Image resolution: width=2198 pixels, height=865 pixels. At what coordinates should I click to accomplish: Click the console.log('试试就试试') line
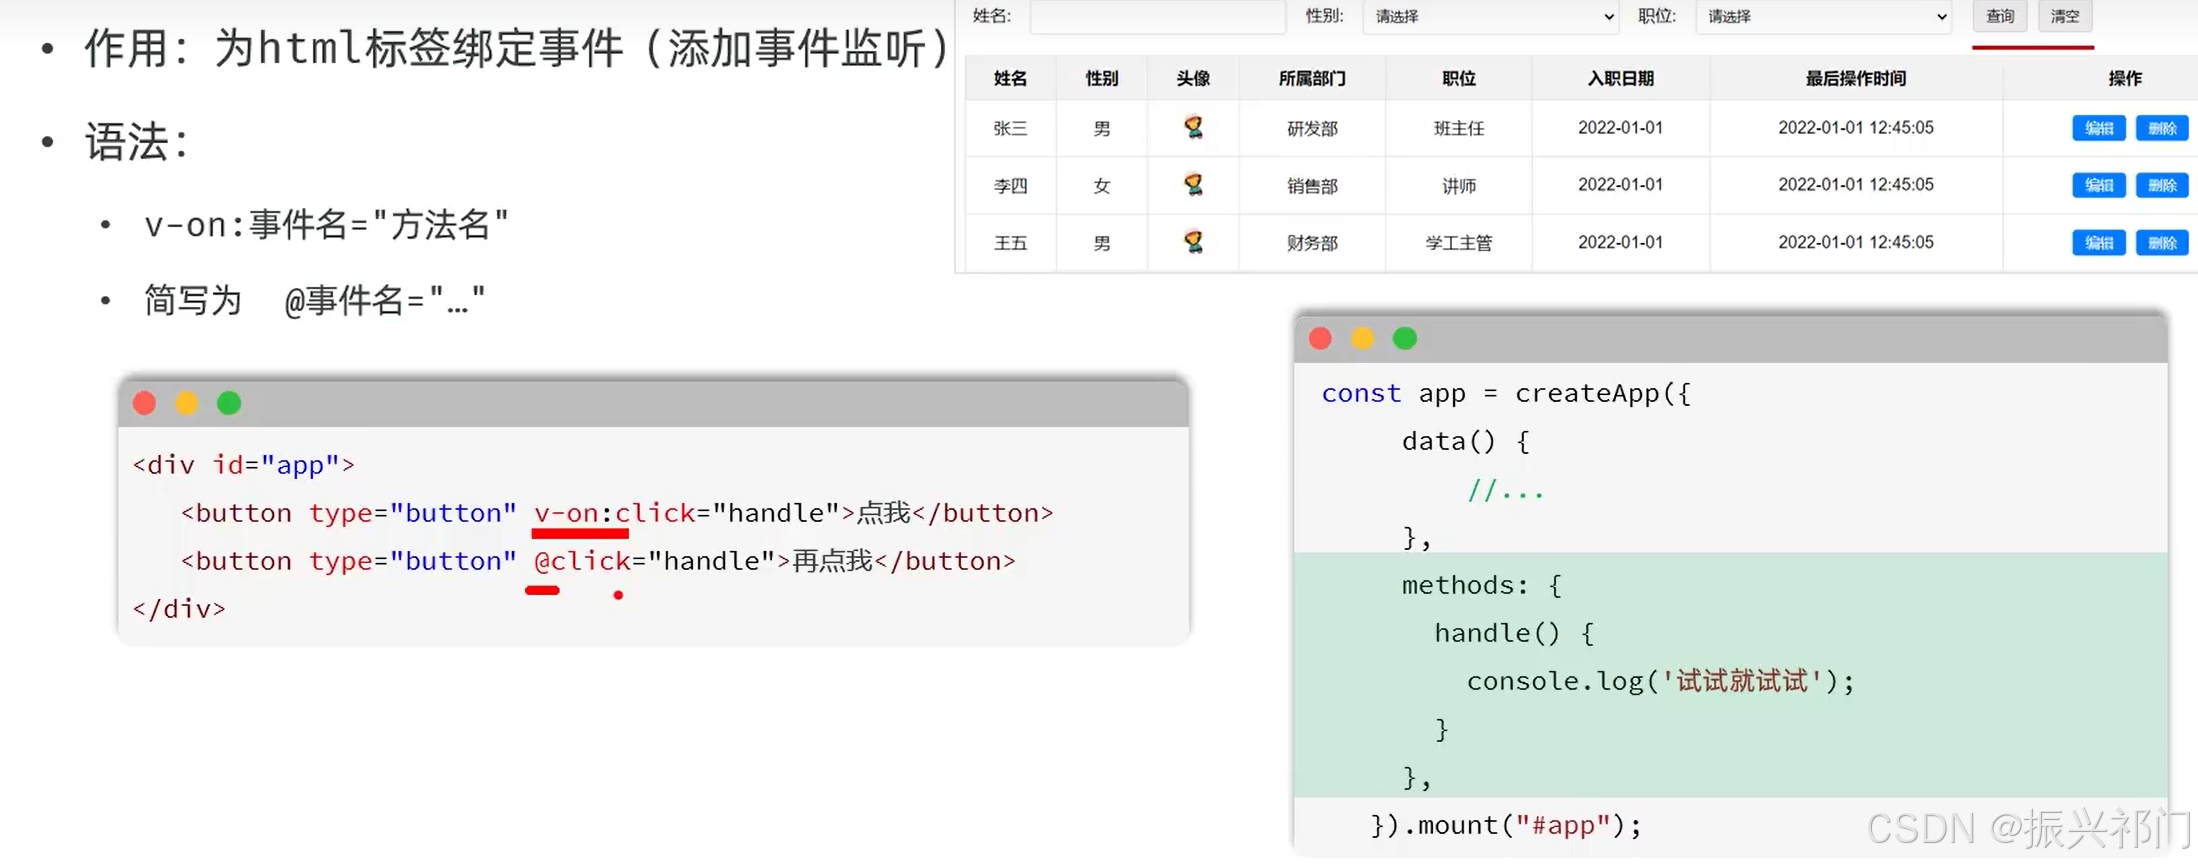(1660, 681)
